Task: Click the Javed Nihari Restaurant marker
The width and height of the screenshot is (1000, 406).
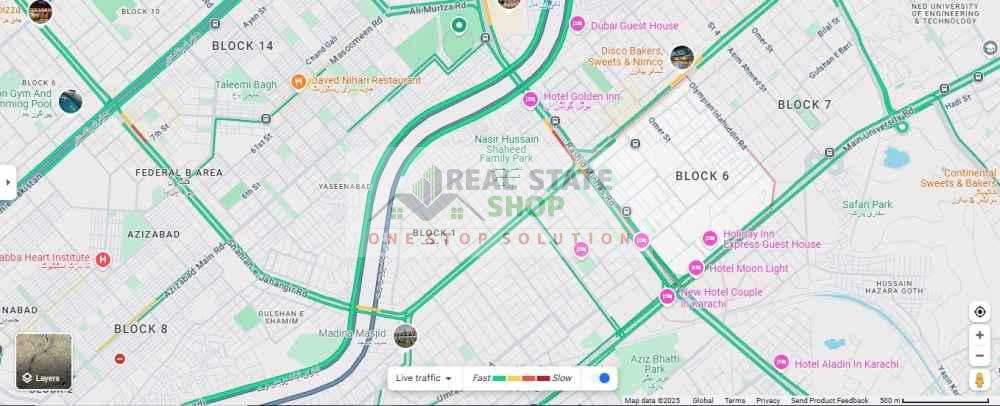Action: (298, 82)
